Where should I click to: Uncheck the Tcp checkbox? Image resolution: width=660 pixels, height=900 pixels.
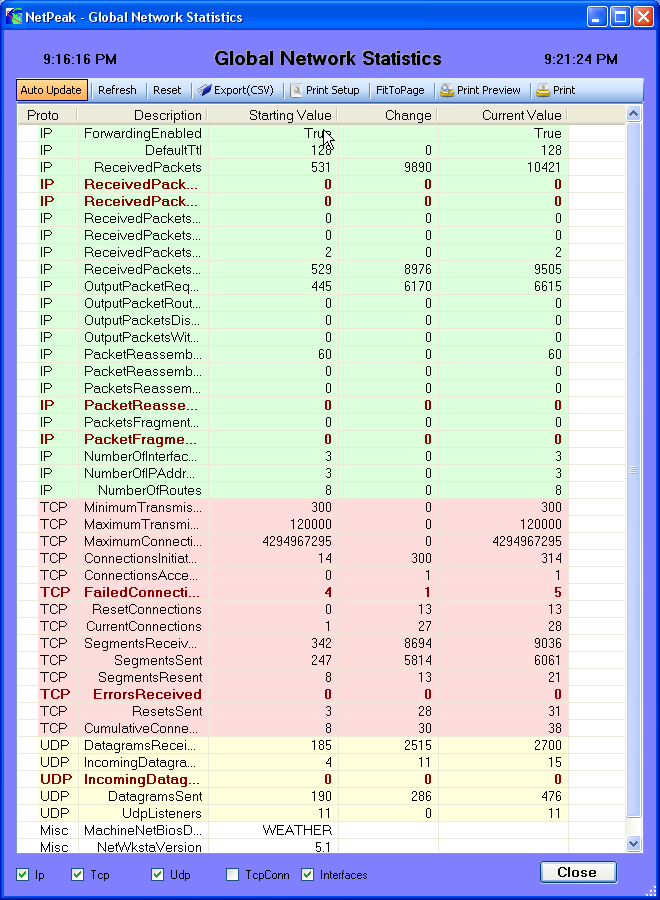point(77,875)
